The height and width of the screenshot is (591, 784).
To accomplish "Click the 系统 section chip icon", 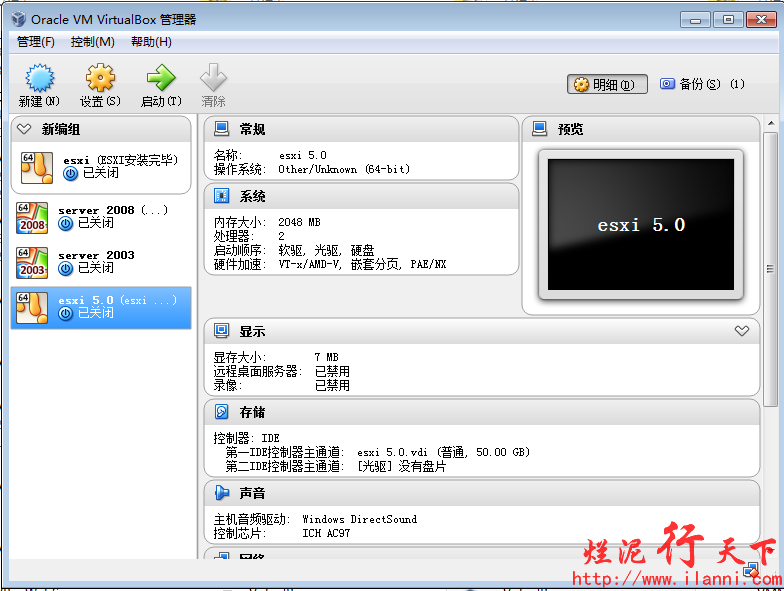I will (221, 196).
